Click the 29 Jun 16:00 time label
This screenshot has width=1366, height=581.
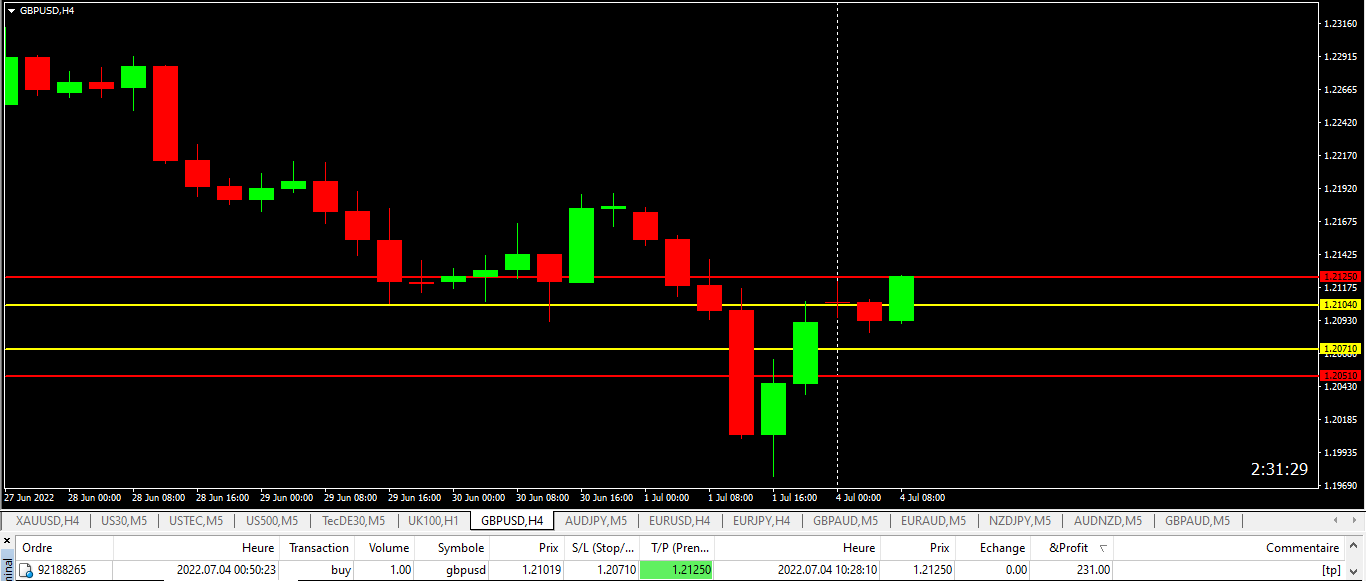[415, 497]
